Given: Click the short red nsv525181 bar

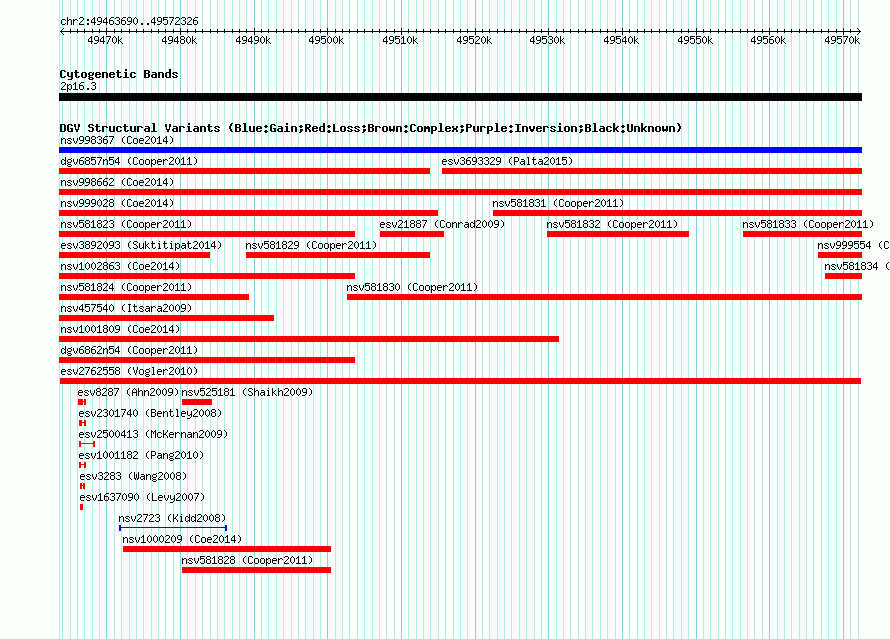Looking at the screenshot, I should click(197, 402).
